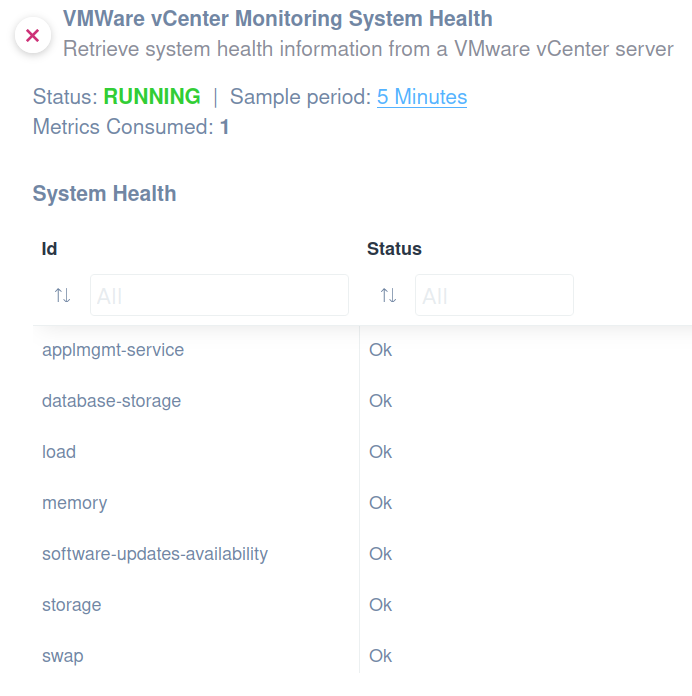
Task: Click the Ok status for applmgmt-service
Action: (380, 350)
